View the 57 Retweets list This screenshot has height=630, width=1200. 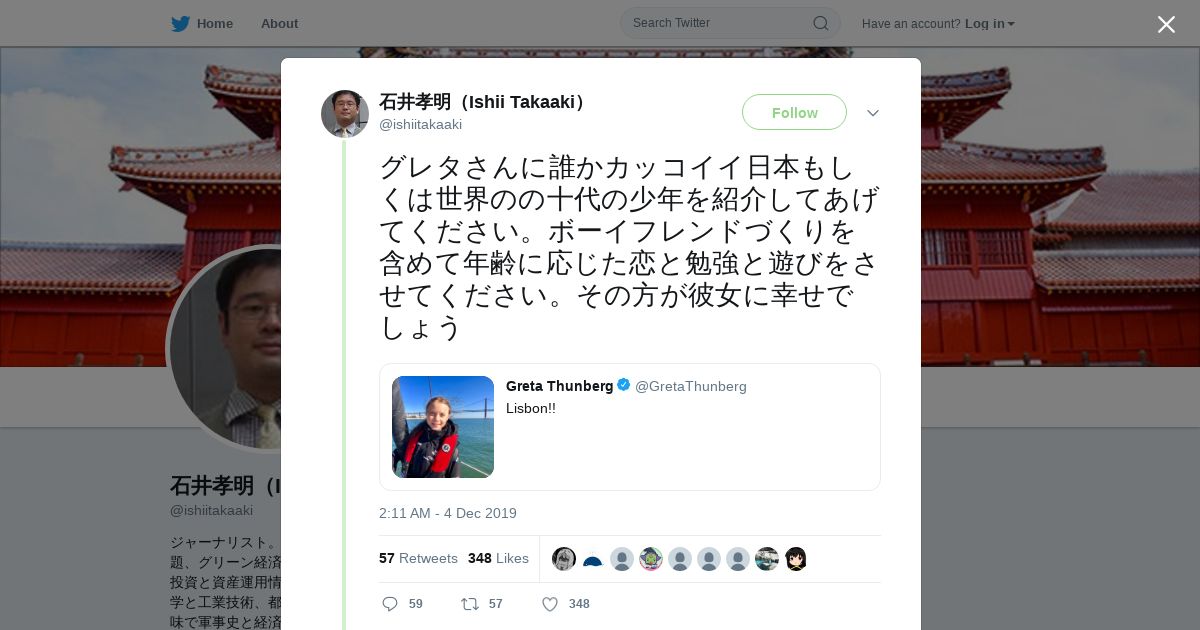418,558
